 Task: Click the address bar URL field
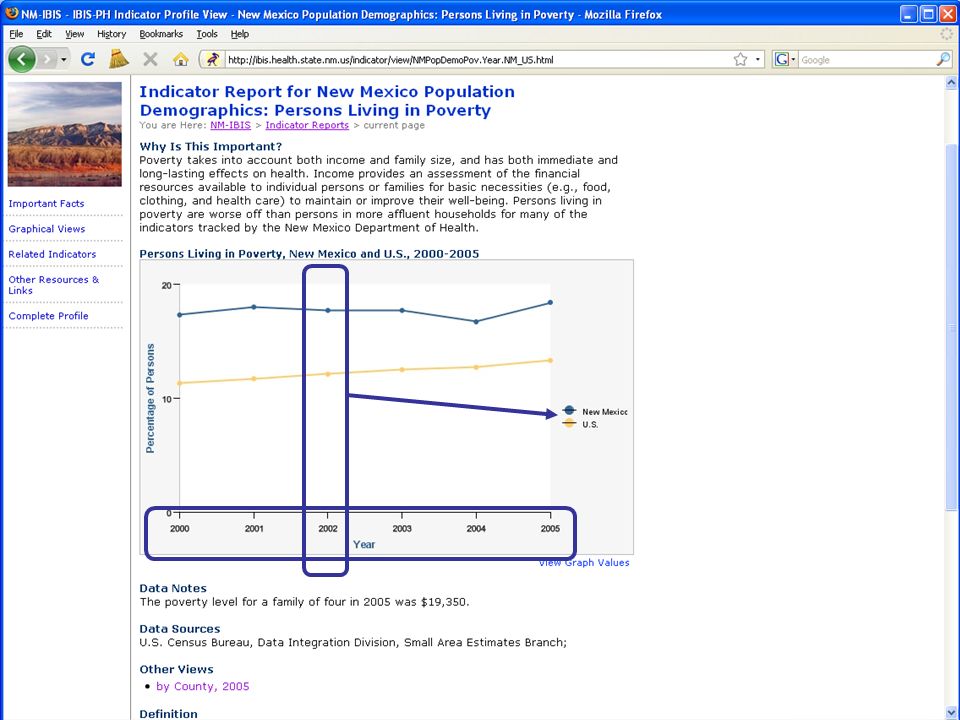[x=478, y=59]
